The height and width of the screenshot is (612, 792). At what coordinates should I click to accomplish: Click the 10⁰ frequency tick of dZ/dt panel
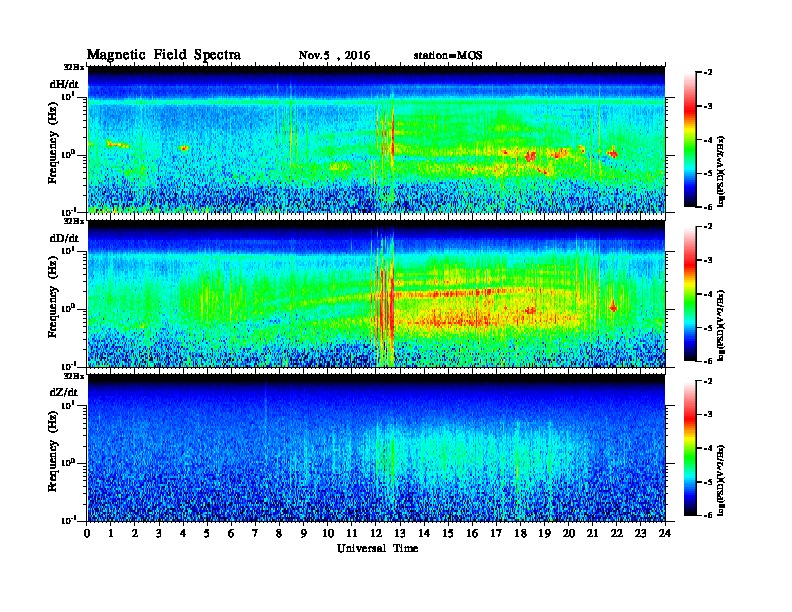coord(68,463)
